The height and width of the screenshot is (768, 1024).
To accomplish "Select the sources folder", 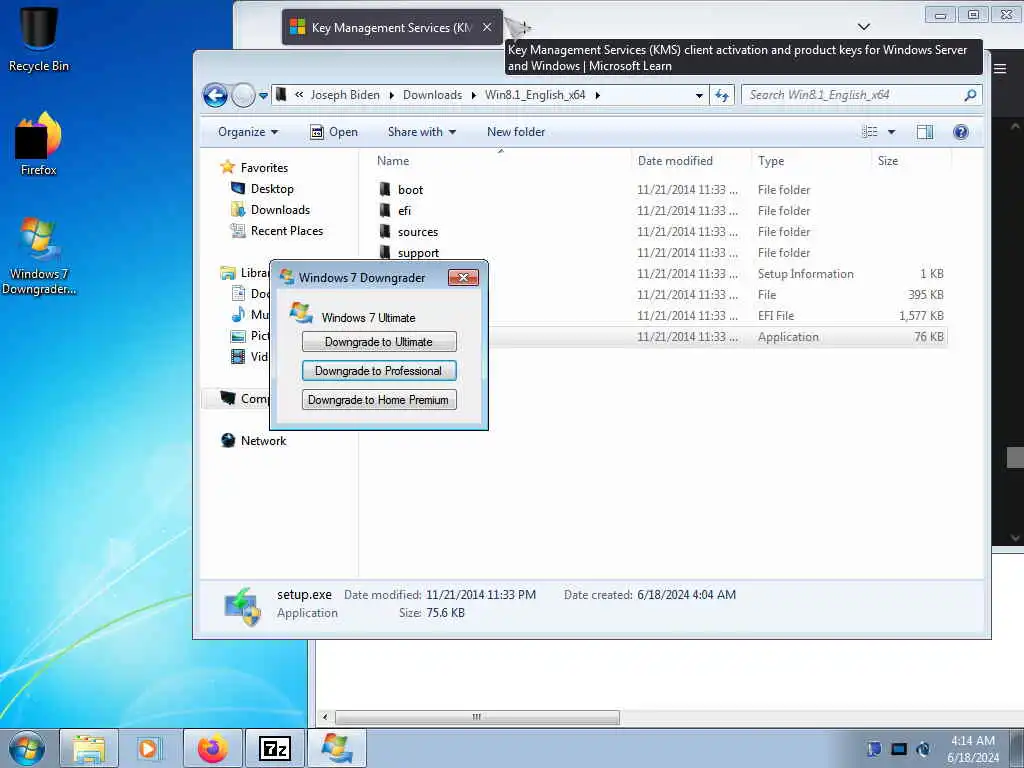I will coord(417,232).
